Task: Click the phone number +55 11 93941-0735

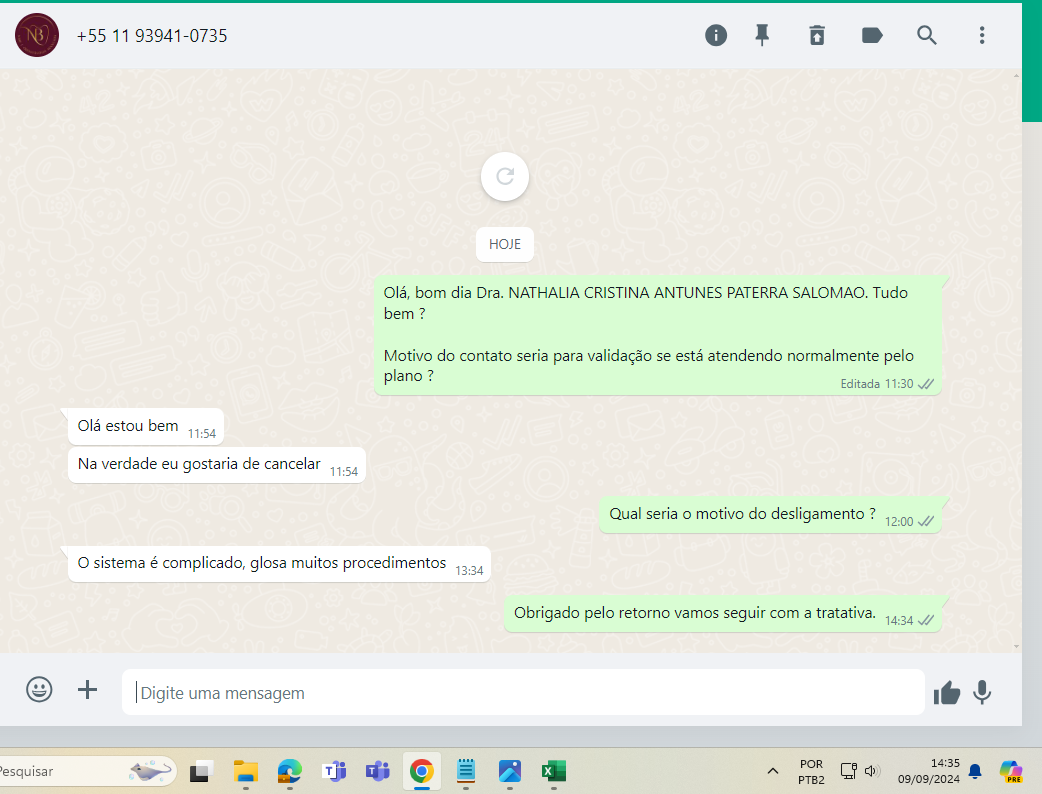Action: pos(152,36)
